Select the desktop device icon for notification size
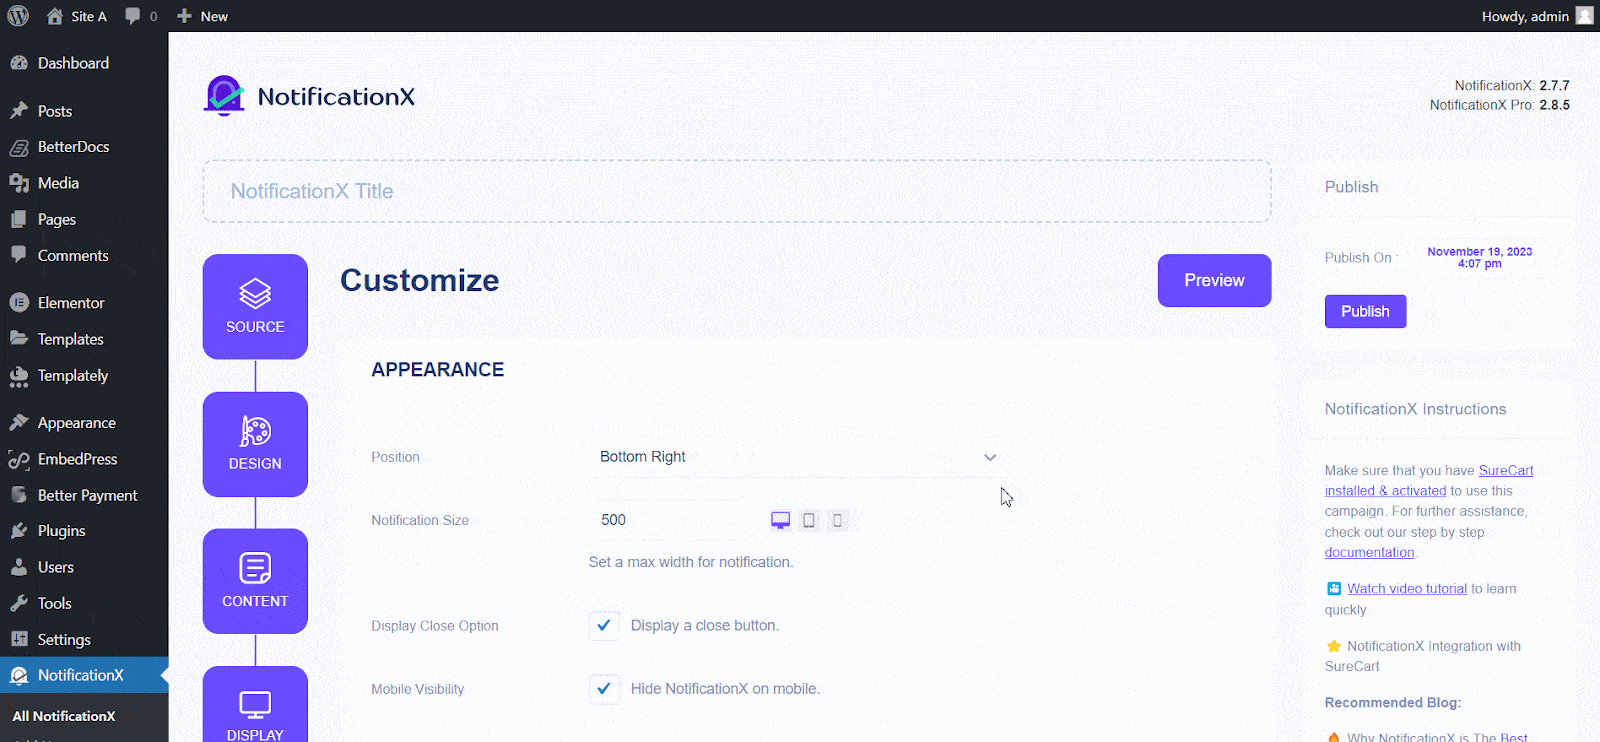Image resolution: width=1600 pixels, height=742 pixels. click(780, 520)
